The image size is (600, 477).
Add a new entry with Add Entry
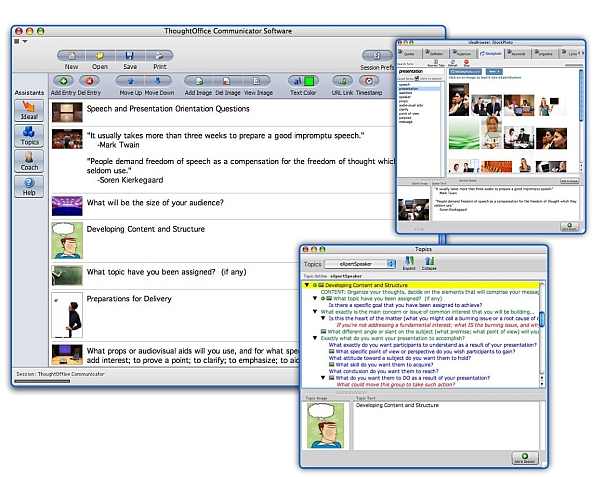point(64,81)
